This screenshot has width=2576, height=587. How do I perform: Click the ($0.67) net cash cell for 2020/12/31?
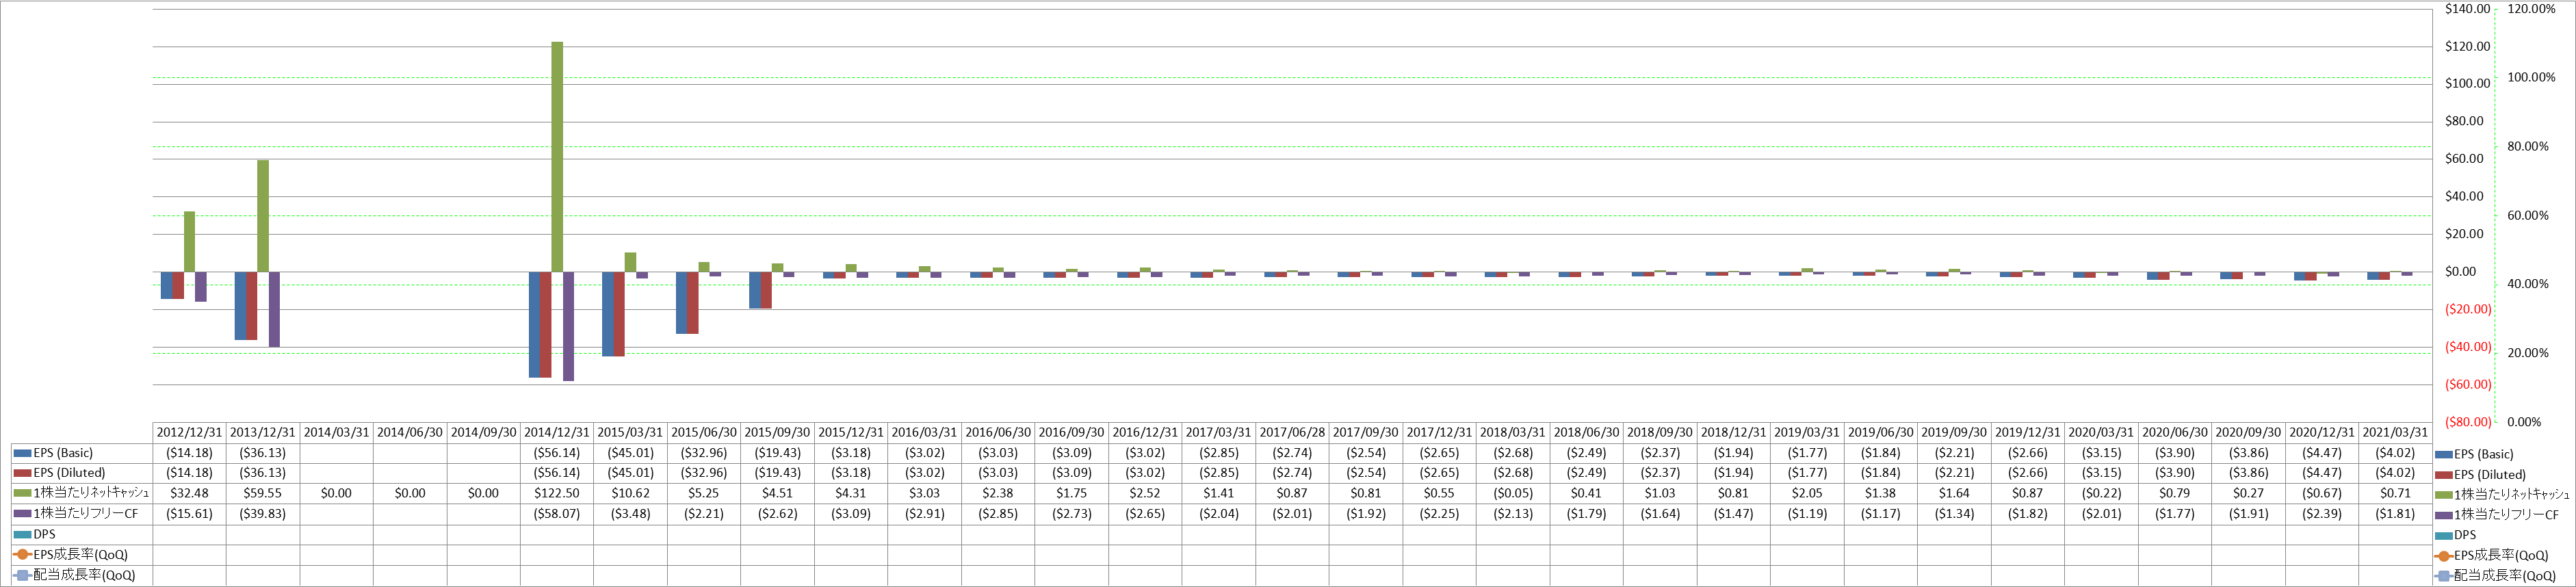pos(2322,493)
